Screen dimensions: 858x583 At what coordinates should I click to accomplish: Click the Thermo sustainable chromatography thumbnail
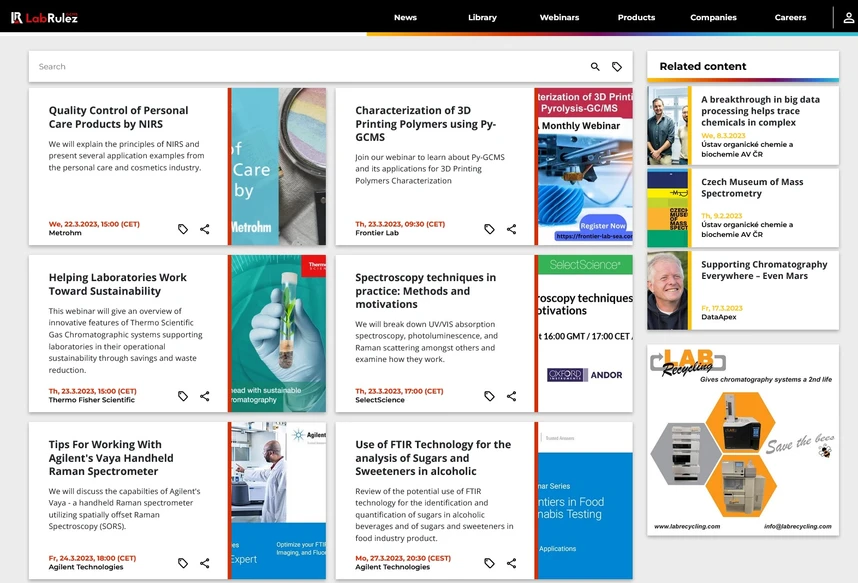click(x=277, y=333)
